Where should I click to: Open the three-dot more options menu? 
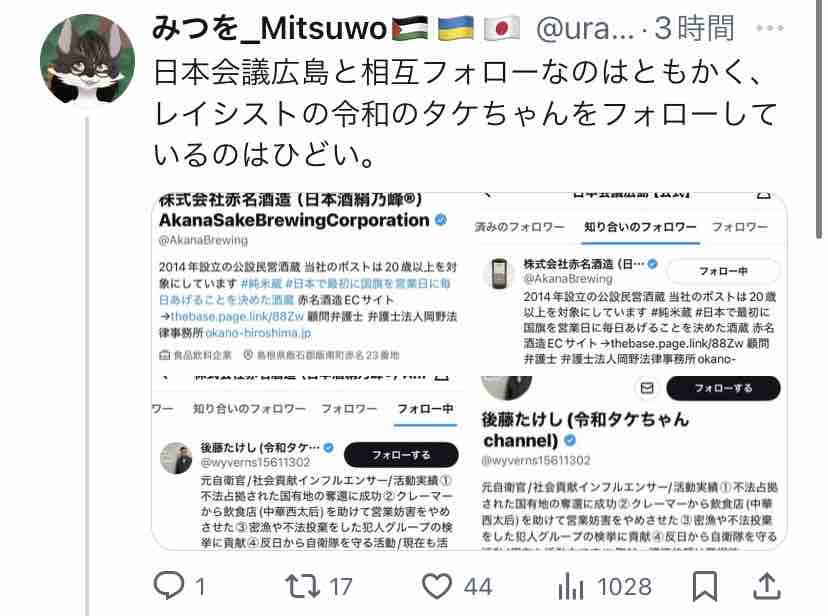[769, 28]
